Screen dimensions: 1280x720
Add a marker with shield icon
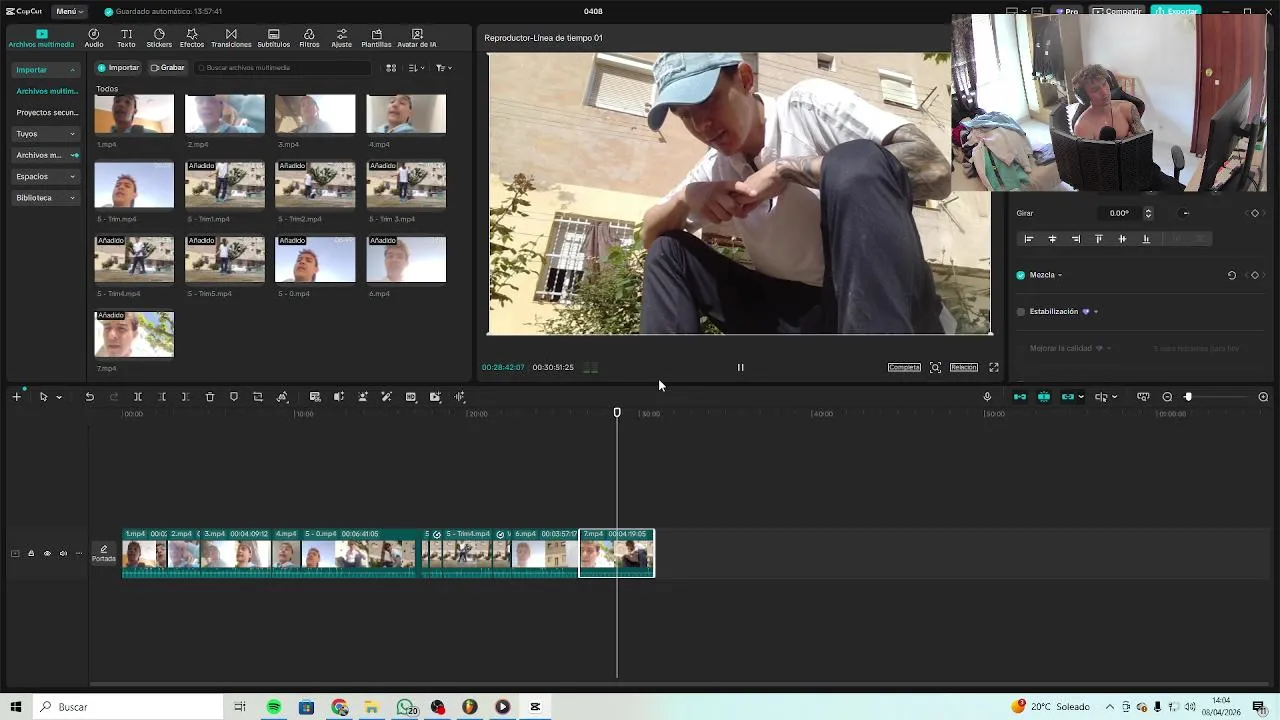[234, 397]
